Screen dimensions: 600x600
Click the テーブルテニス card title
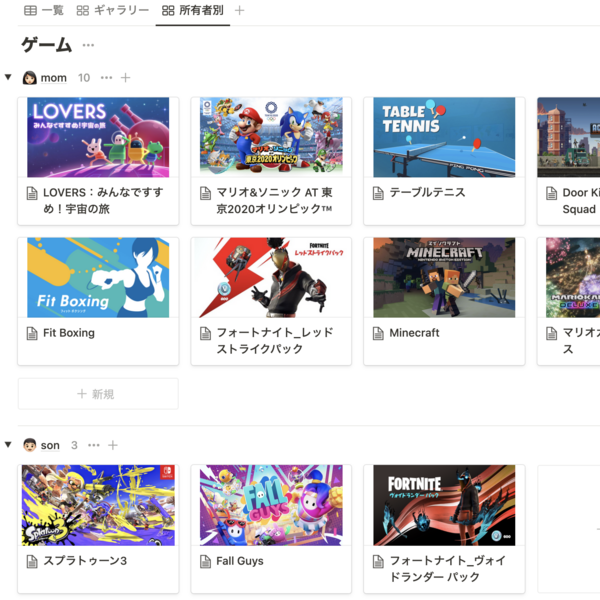tap(427, 192)
